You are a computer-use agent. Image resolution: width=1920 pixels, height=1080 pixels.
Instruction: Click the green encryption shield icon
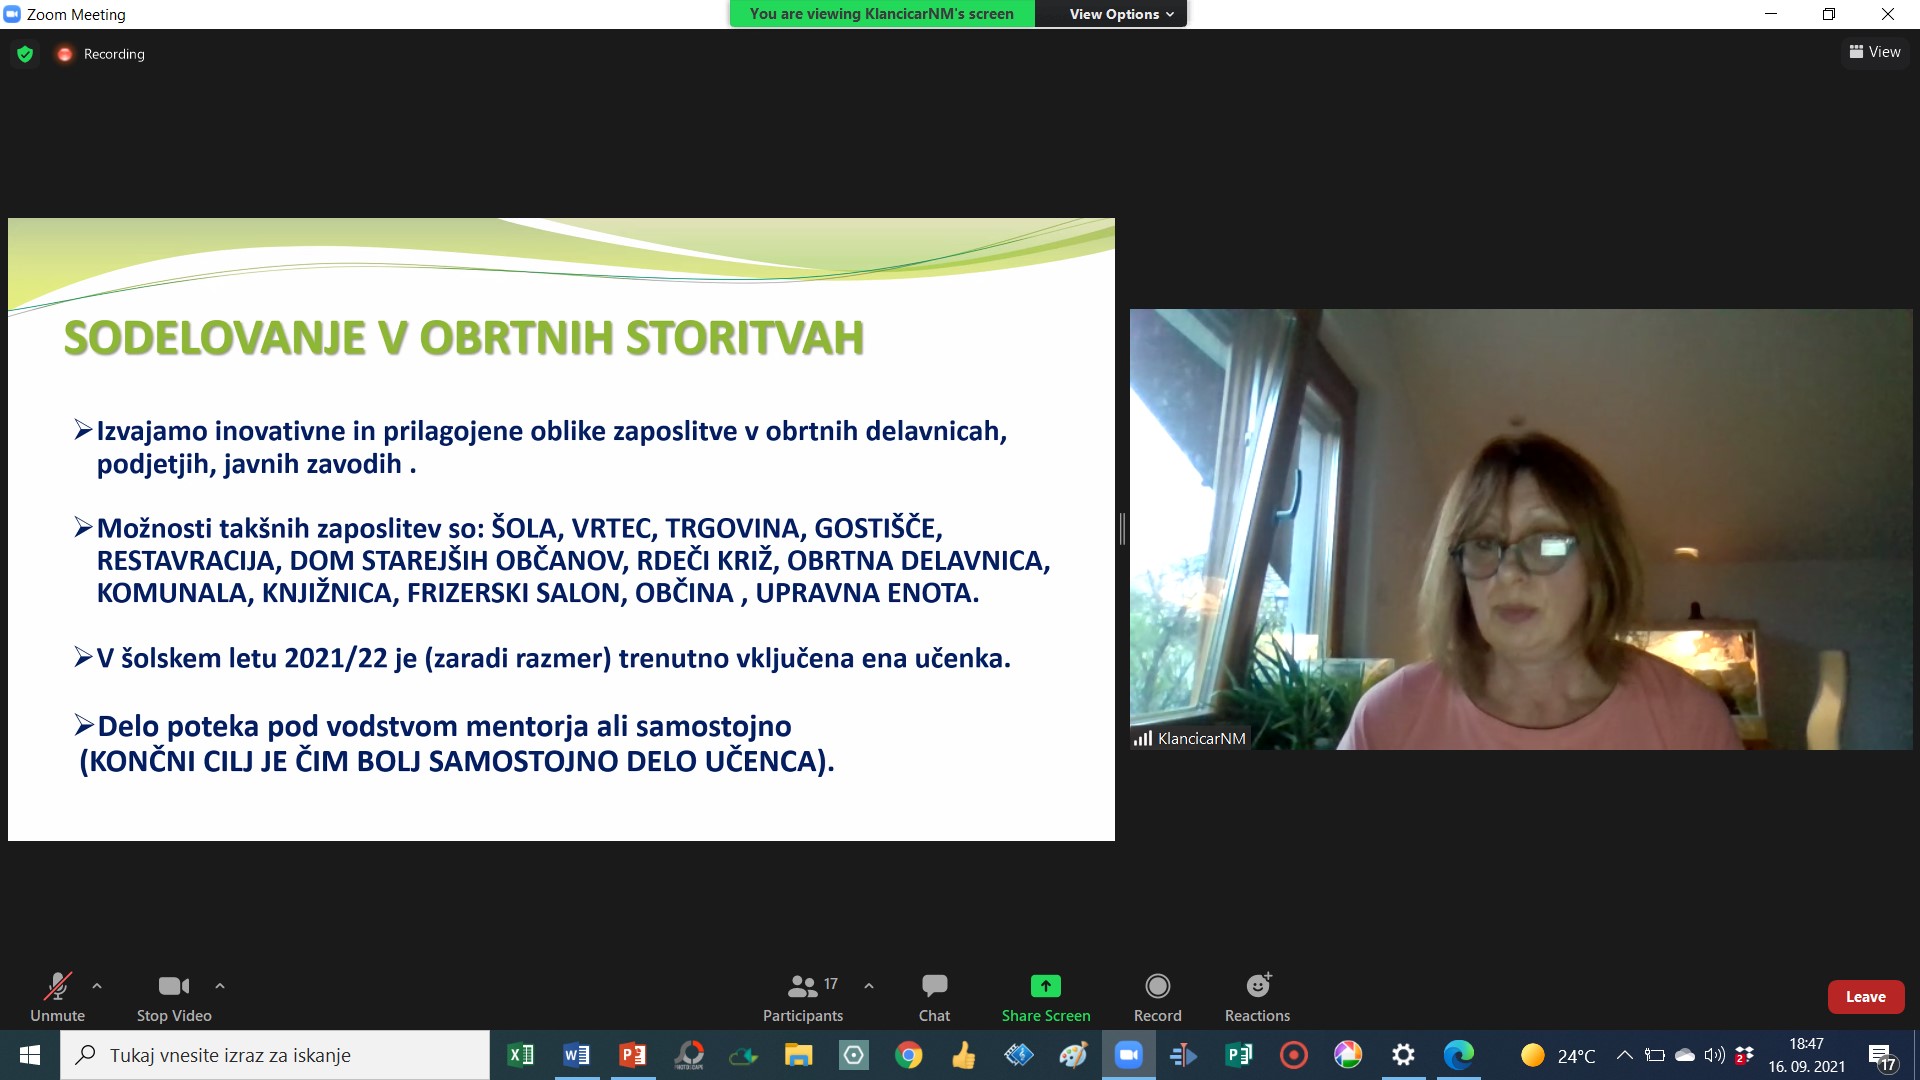tap(26, 54)
